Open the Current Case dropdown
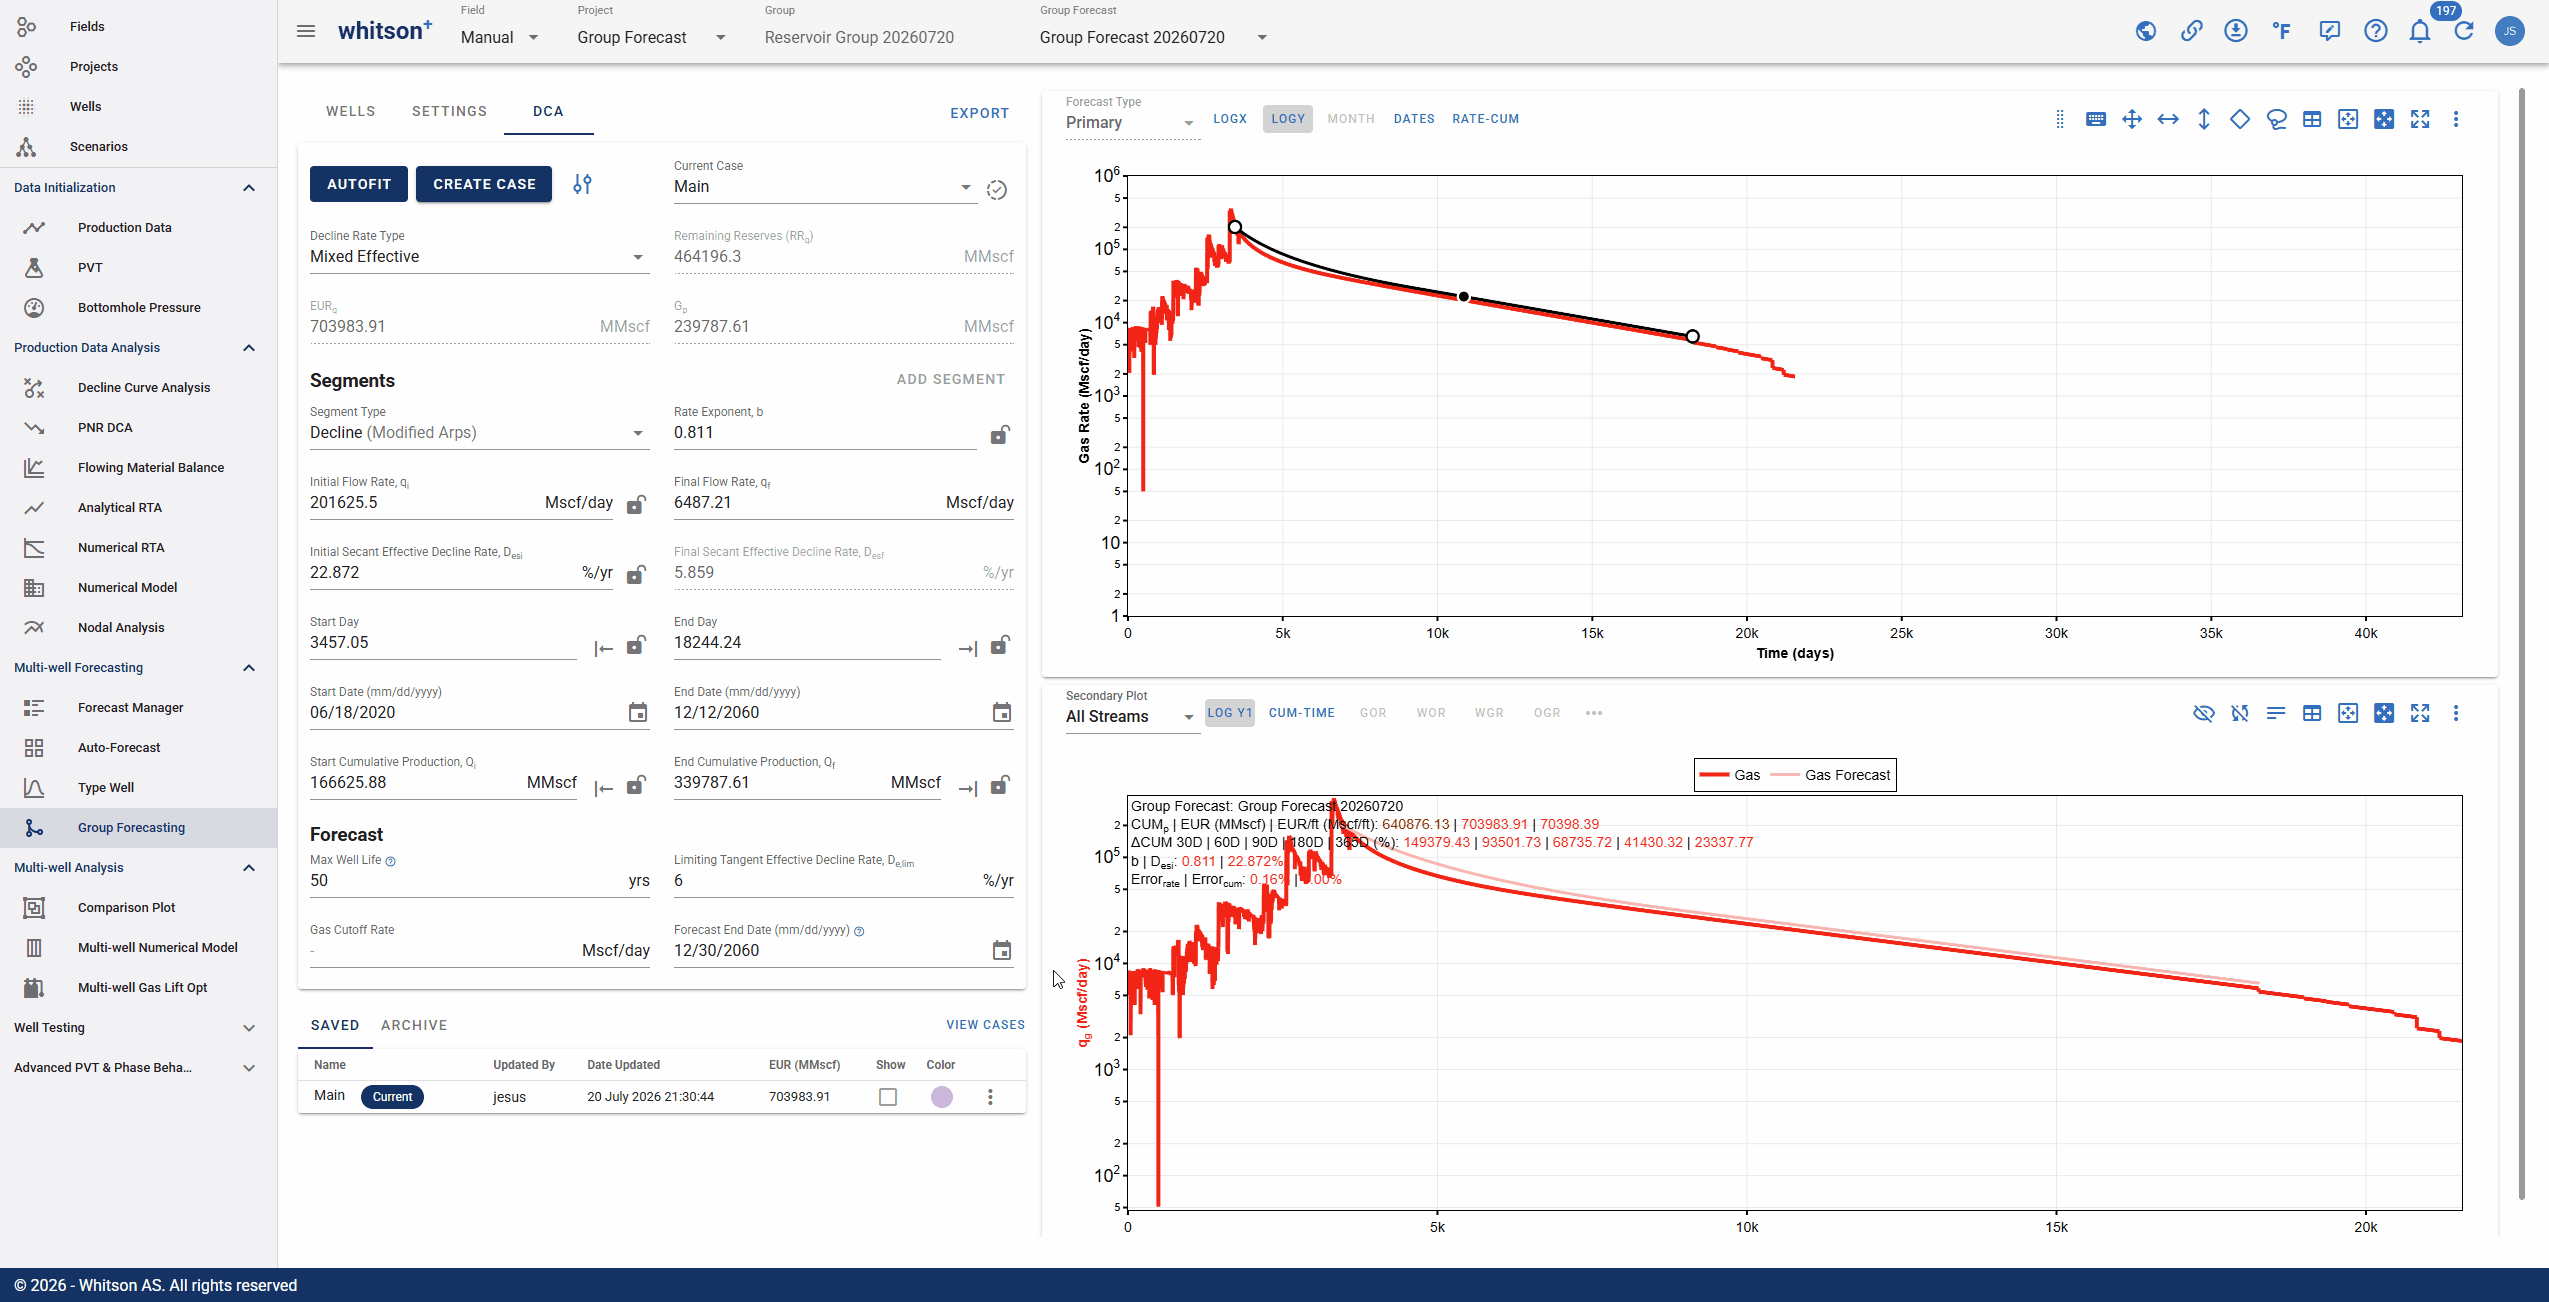 click(824, 187)
